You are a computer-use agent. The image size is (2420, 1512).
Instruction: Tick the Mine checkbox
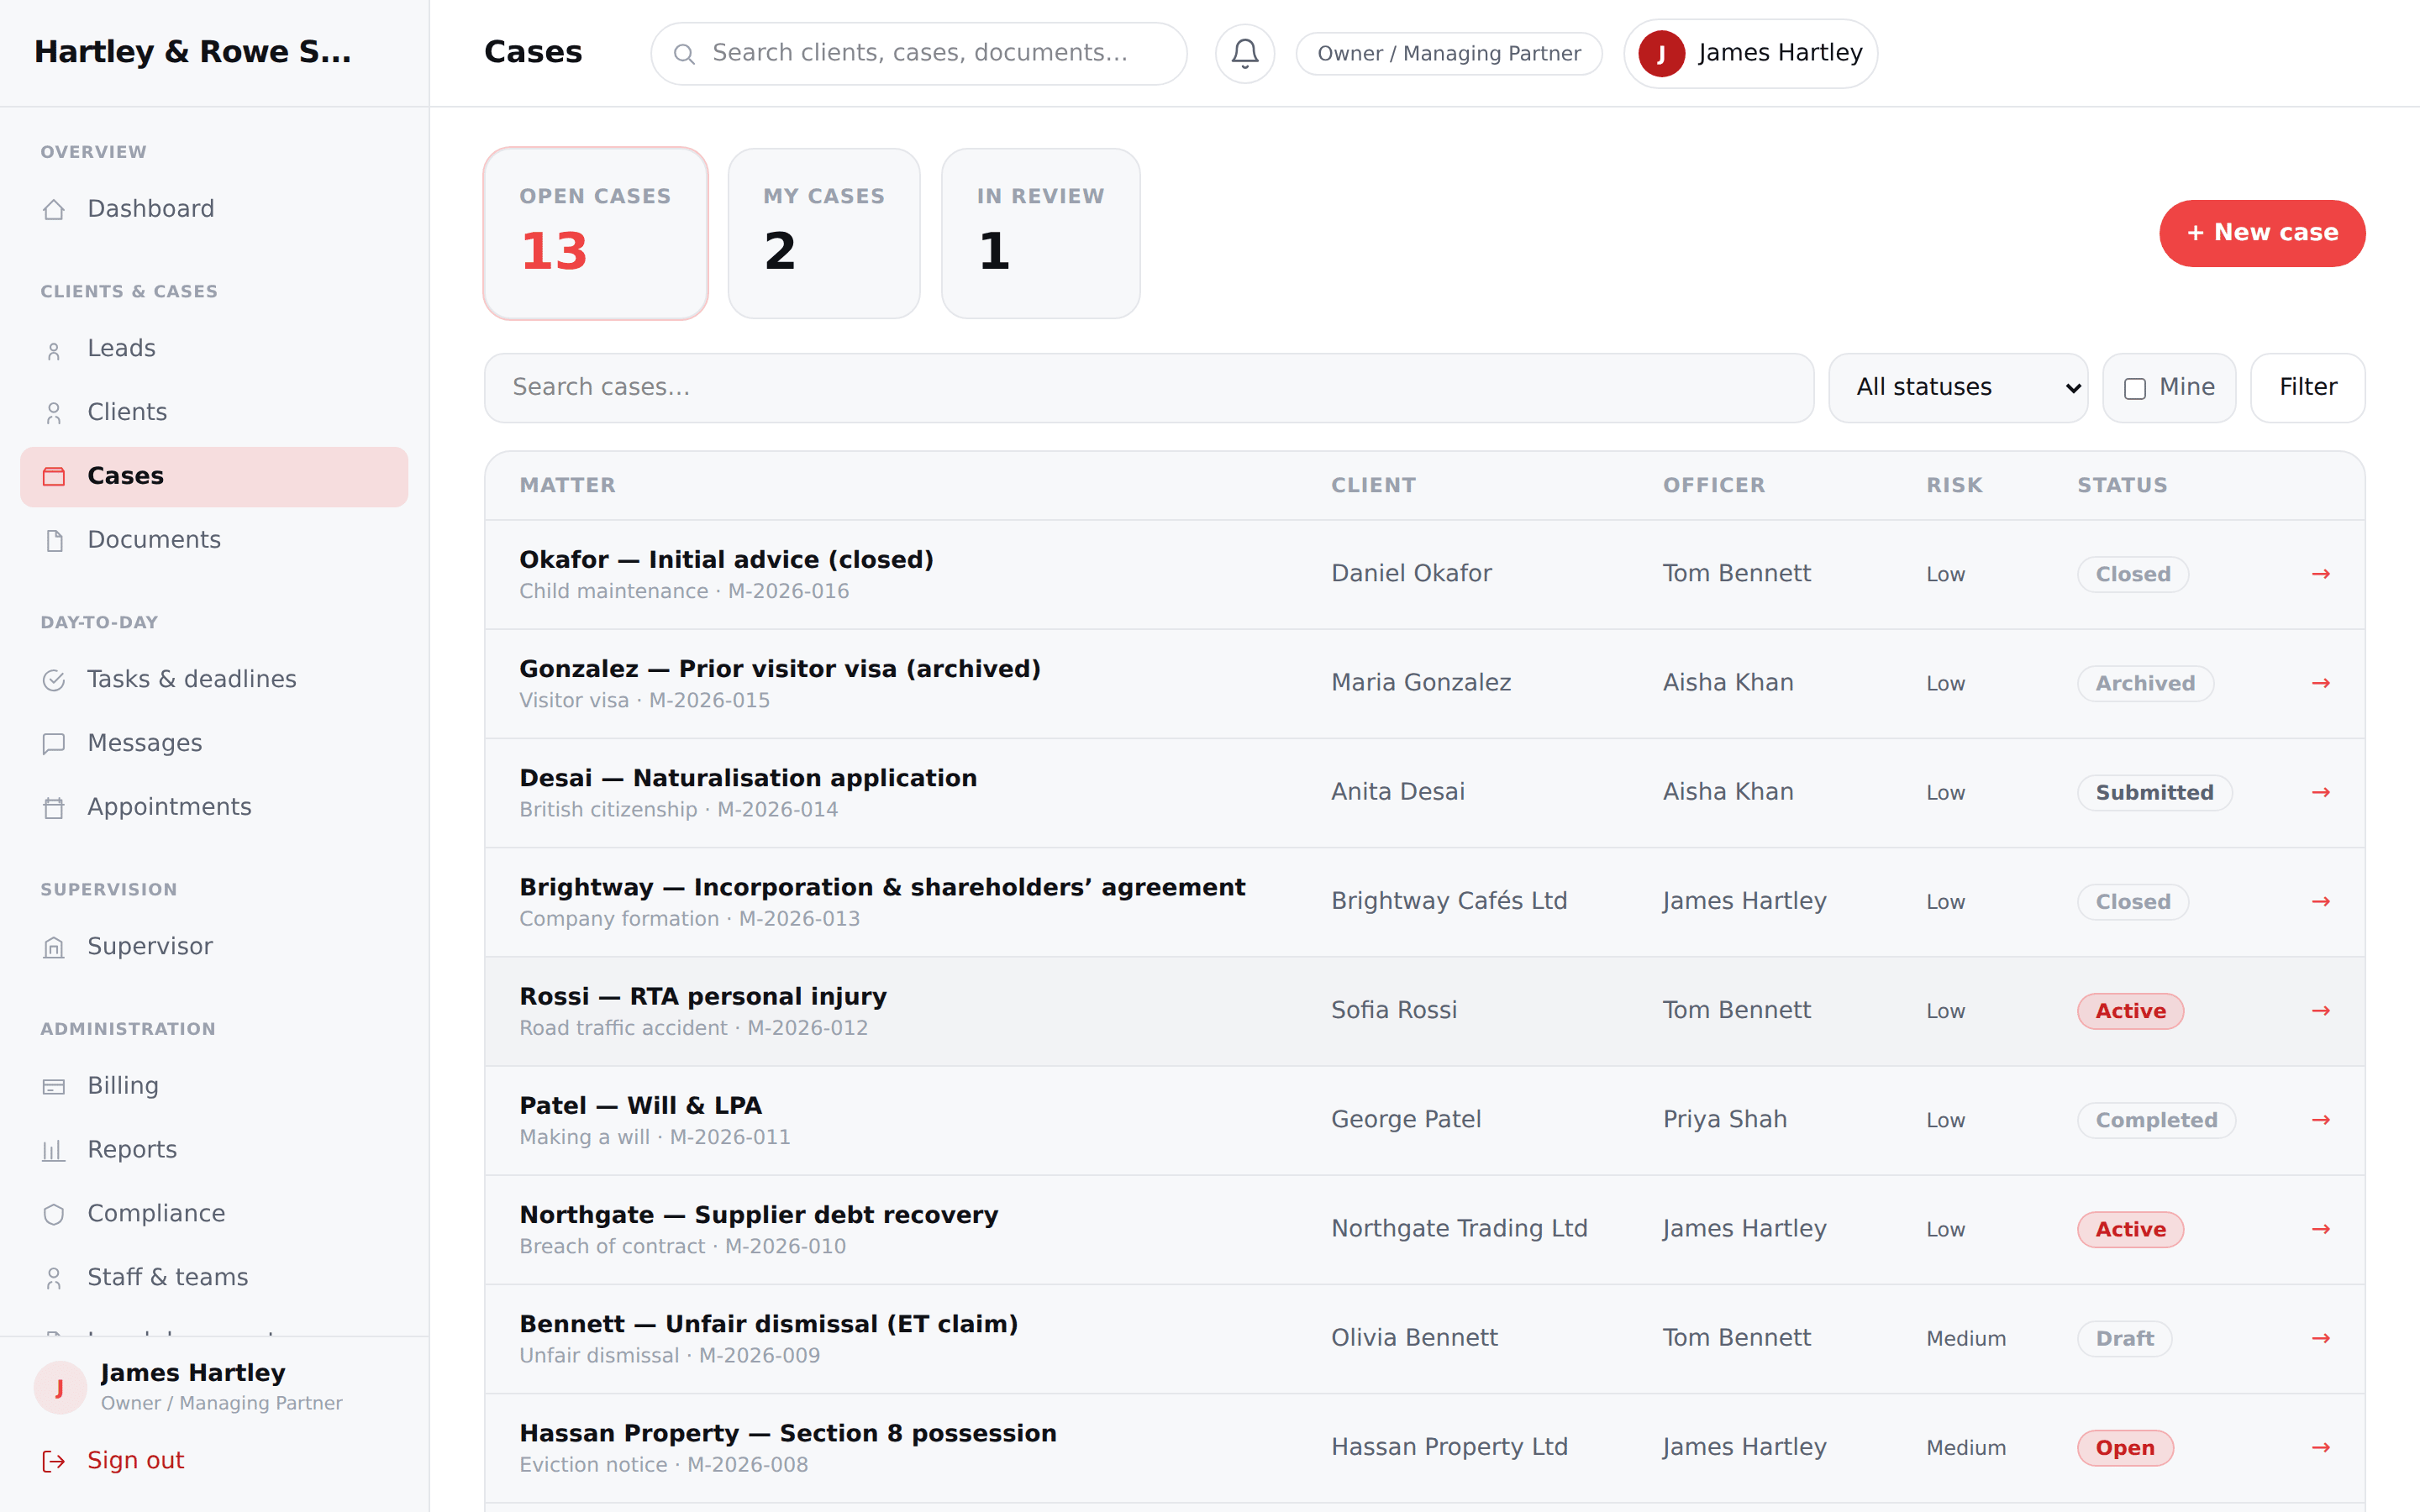click(2135, 388)
